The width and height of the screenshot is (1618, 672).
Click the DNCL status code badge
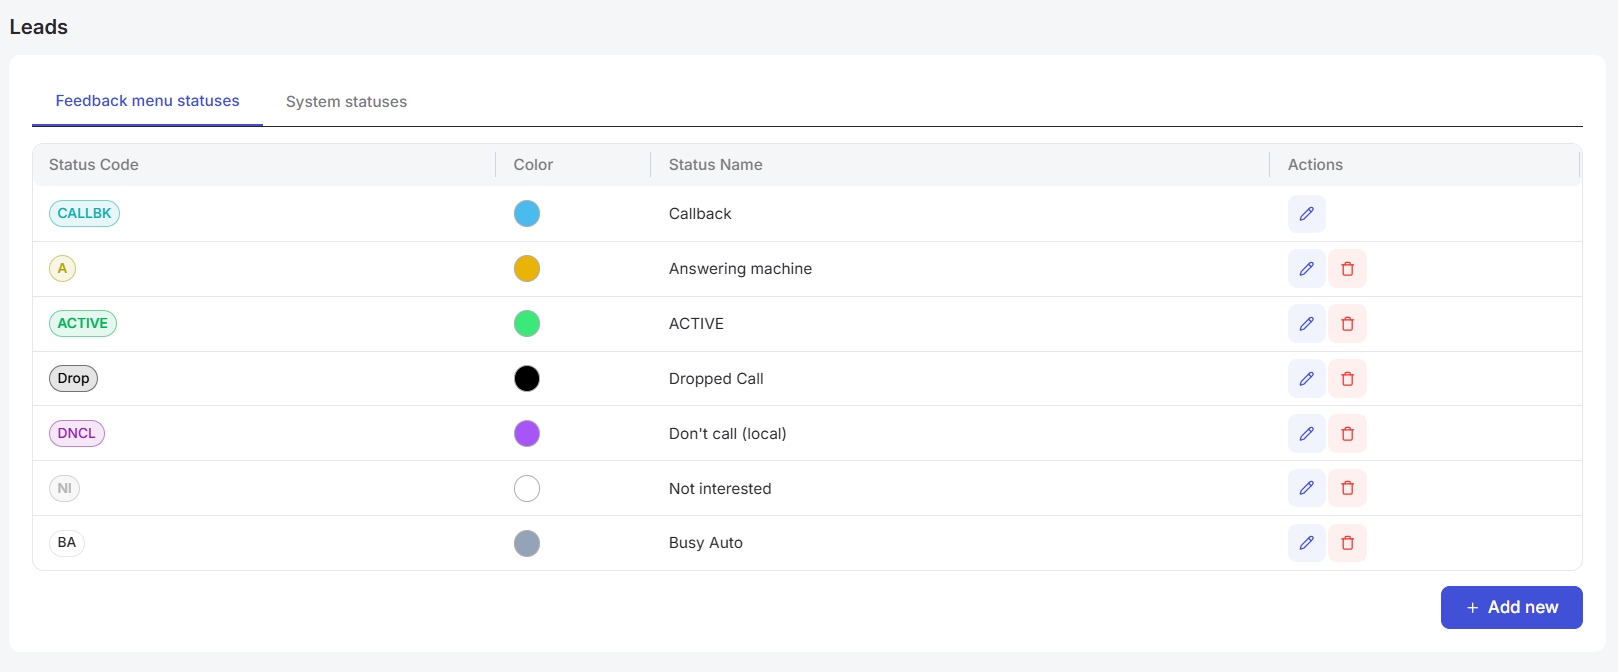click(77, 433)
